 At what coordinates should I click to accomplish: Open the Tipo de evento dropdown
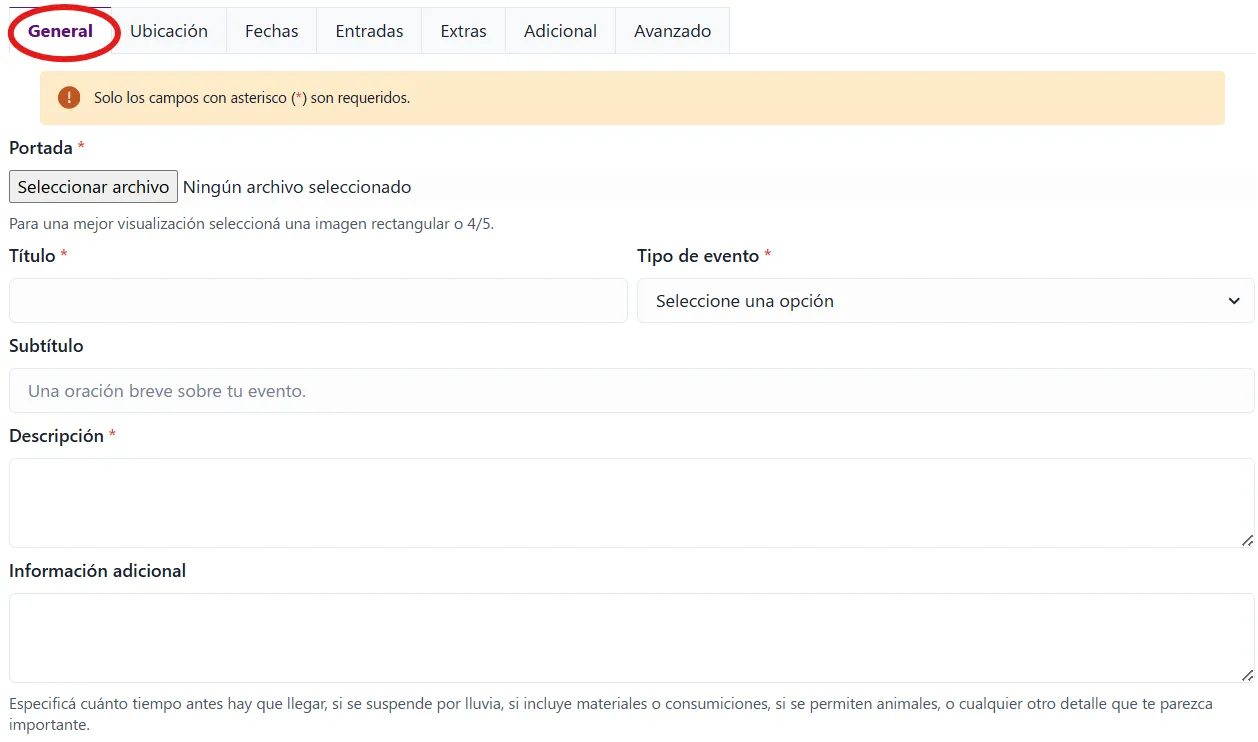[945, 301]
